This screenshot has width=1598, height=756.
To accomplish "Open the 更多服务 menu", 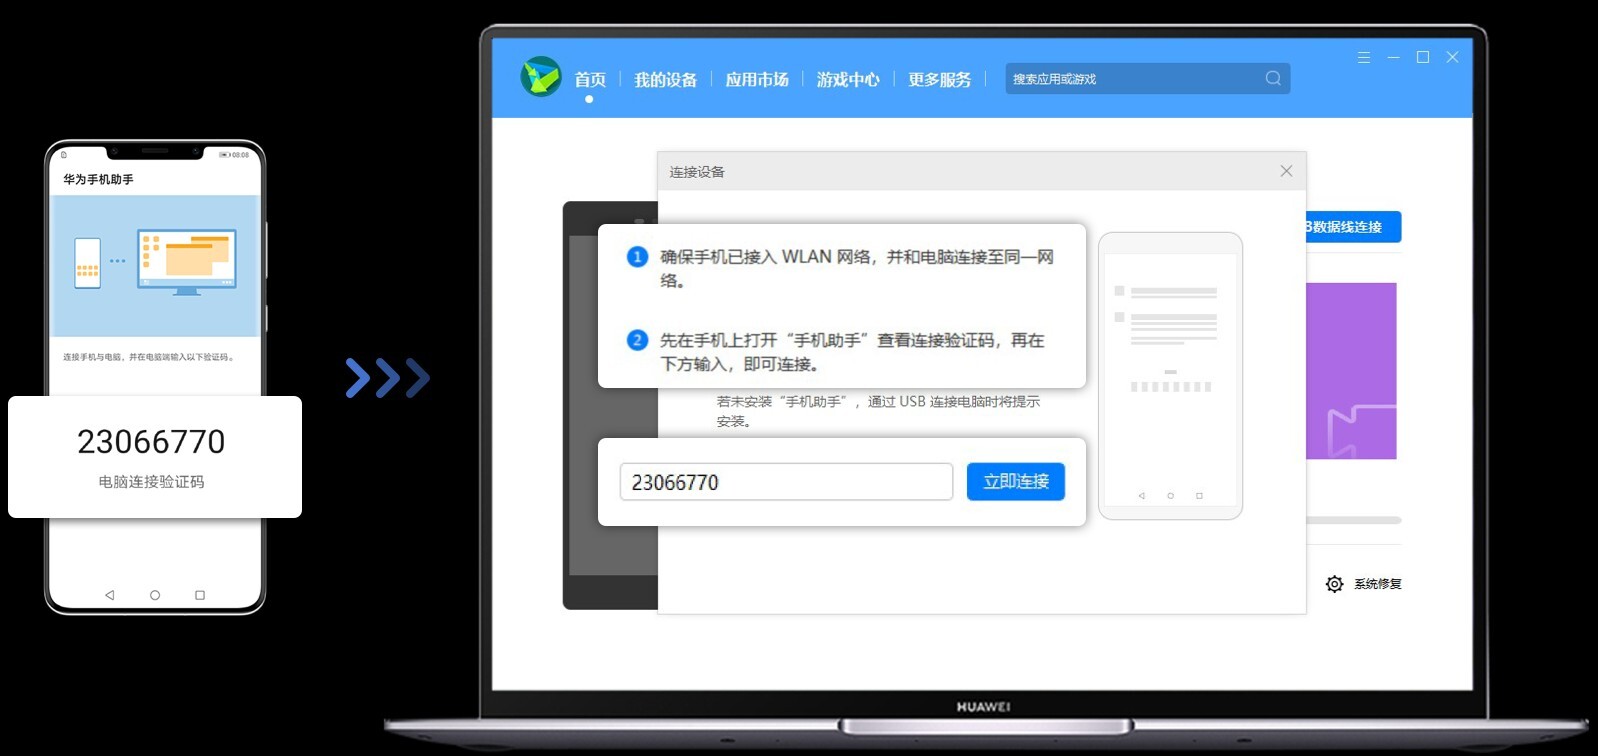I will 939,79.
